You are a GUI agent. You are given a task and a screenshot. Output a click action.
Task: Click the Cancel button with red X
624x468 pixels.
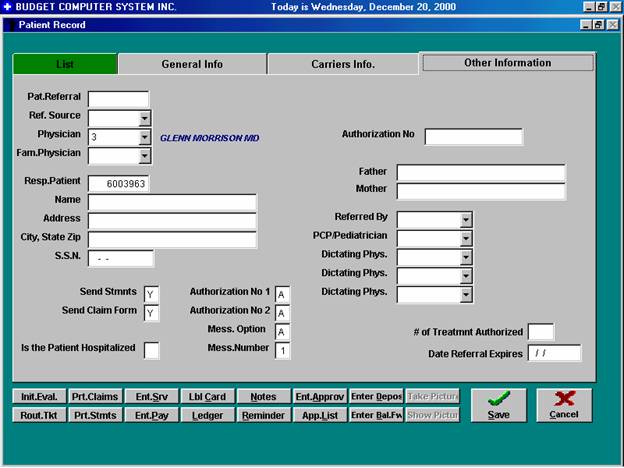tap(564, 405)
